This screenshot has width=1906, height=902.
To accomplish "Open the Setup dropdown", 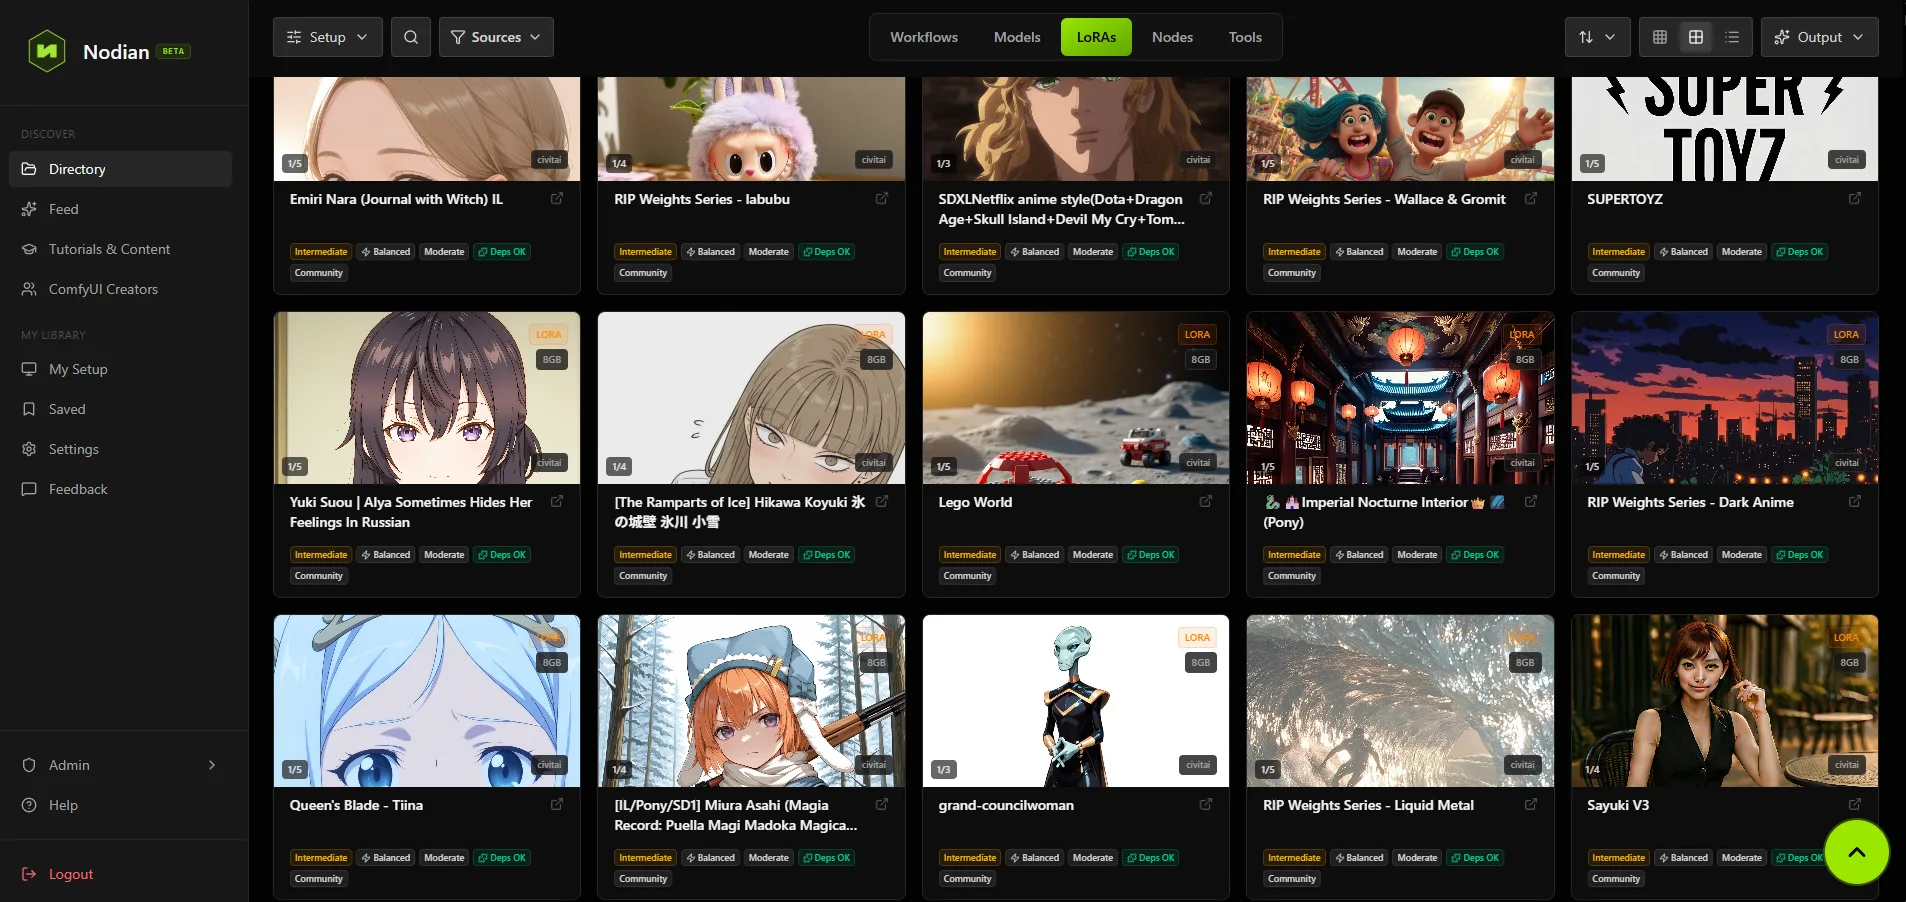I will [x=328, y=37].
